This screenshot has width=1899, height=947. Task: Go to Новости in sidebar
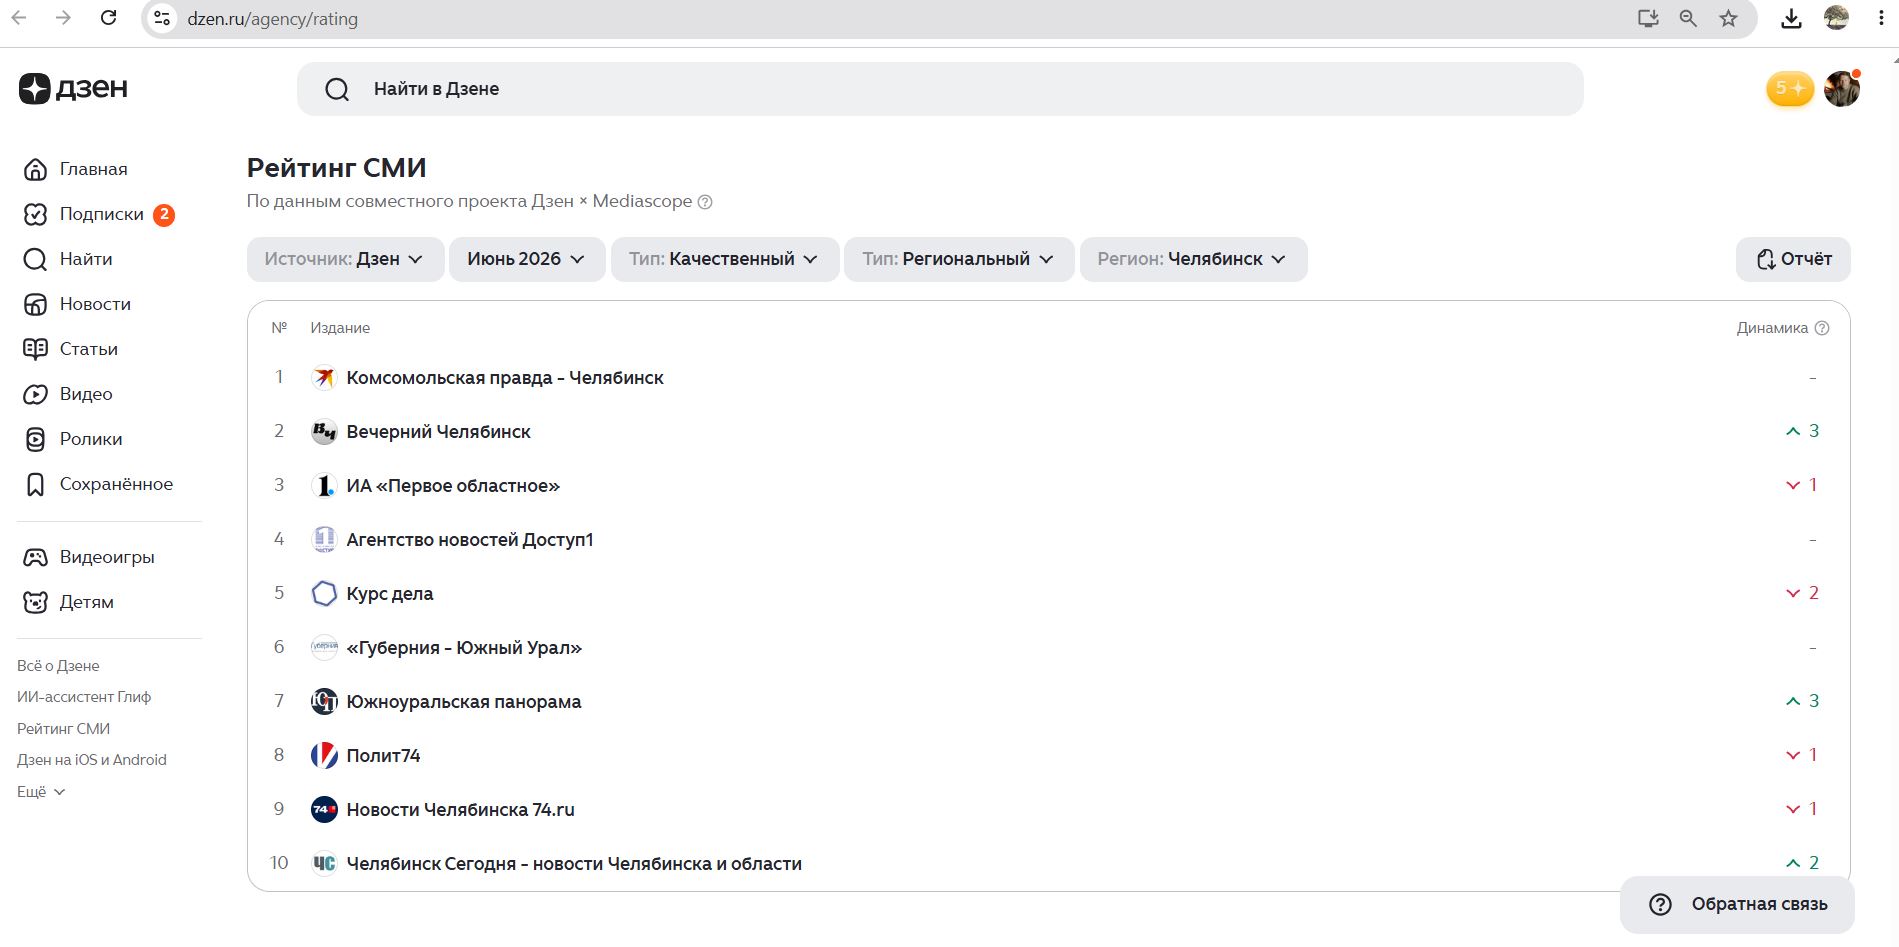pyautogui.click(x=96, y=304)
